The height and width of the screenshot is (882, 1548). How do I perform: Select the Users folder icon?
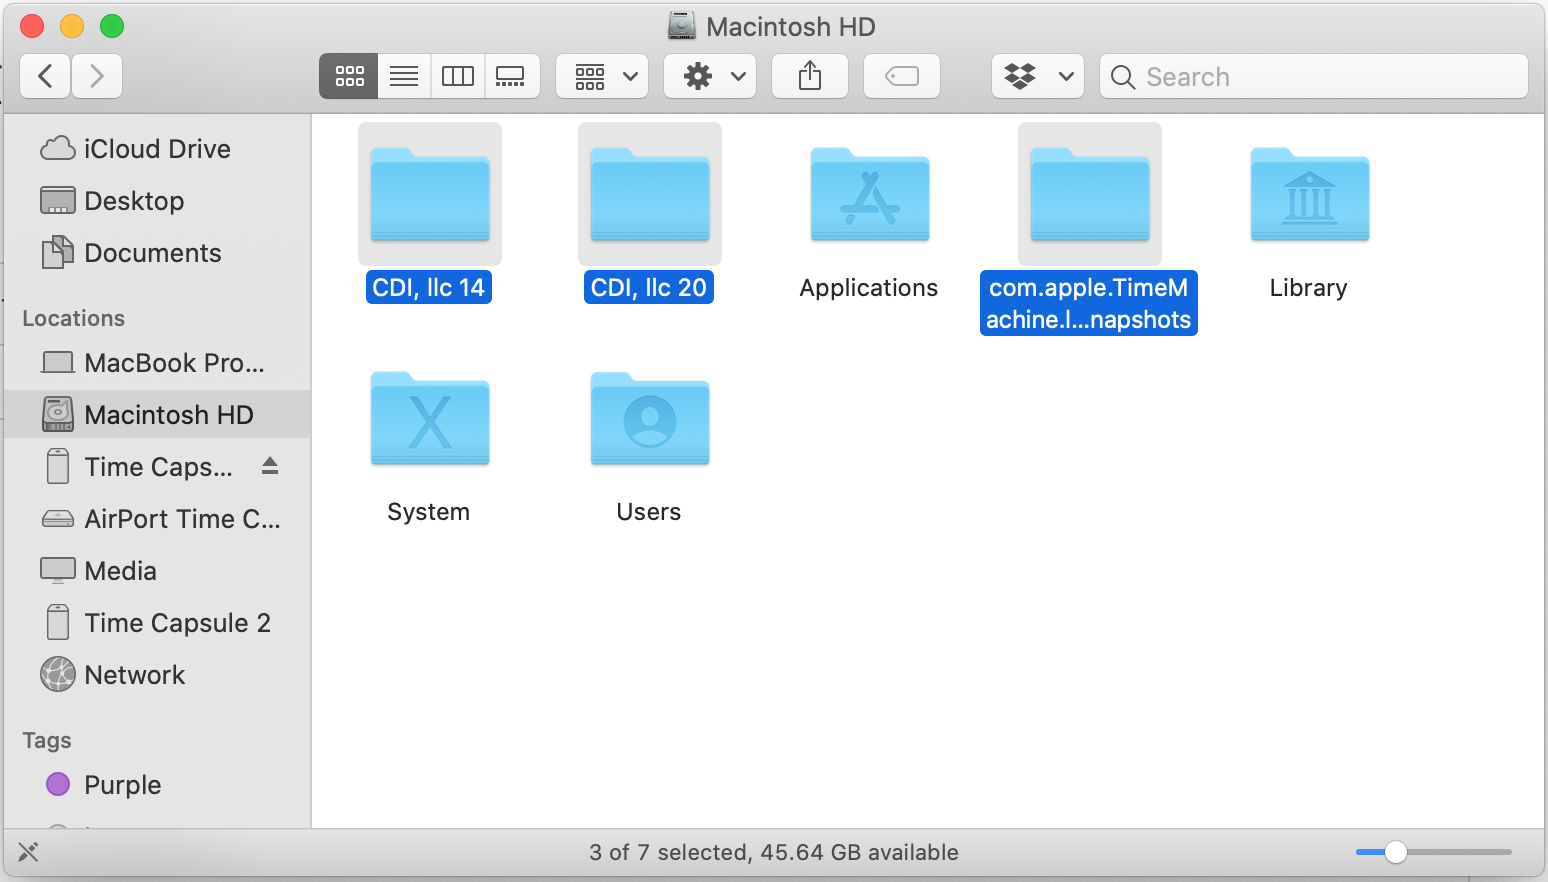coord(650,418)
